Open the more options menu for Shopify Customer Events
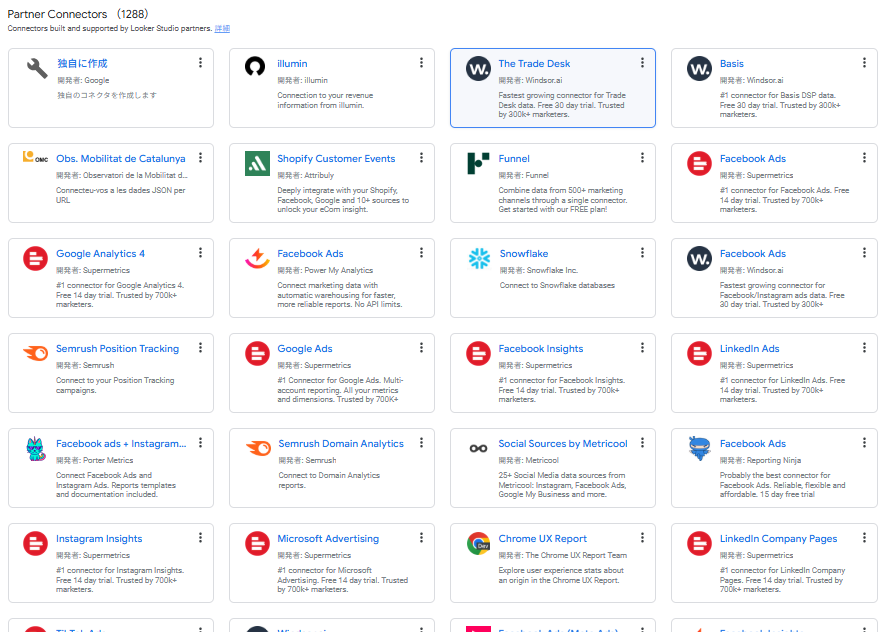Image resolution: width=887 pixels, height=633 pixels. (x=421, y=158)
